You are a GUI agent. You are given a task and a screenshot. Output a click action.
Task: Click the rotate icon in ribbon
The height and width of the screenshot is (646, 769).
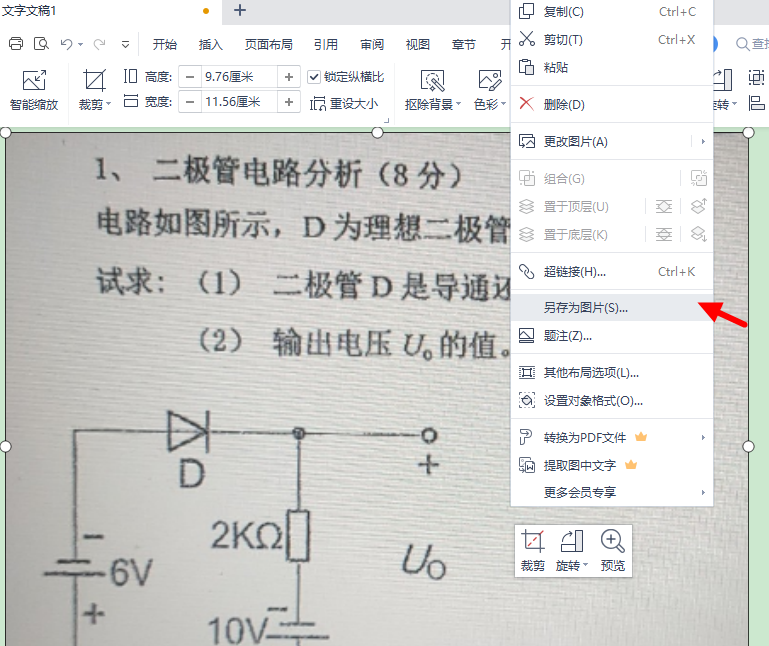click(723, 80)
